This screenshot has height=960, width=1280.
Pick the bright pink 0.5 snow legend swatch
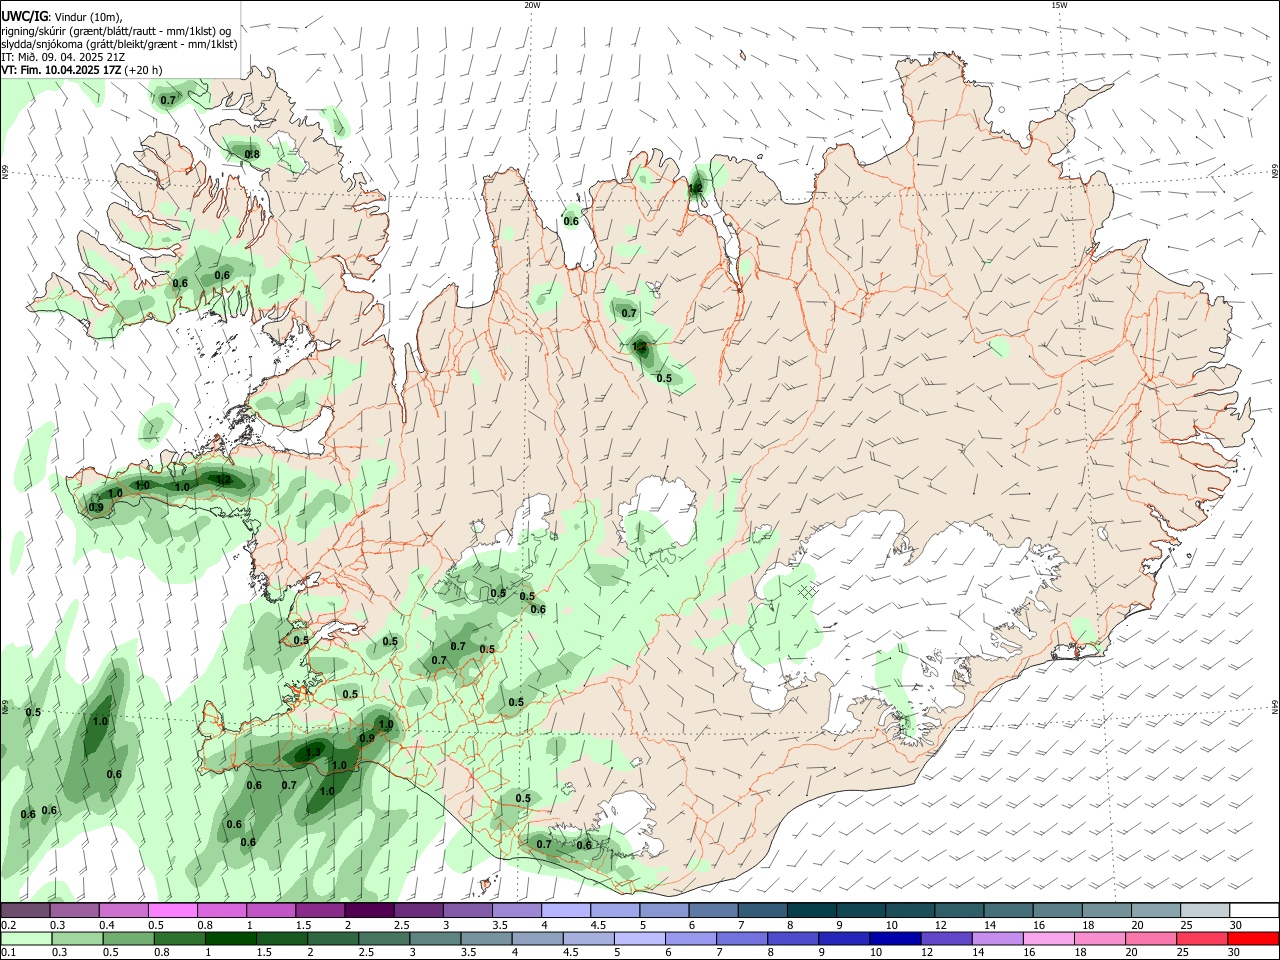tap(172, 911)
